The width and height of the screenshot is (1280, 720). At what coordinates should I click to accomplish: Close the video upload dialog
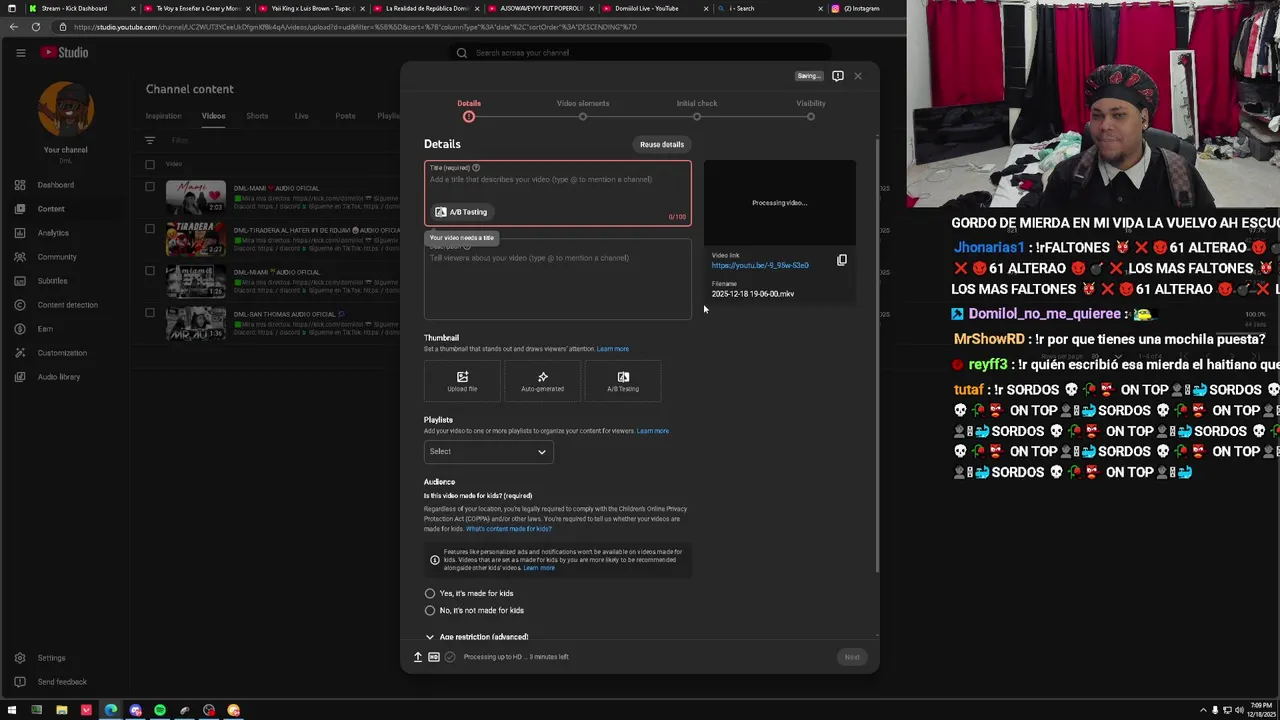pos(858,76)
